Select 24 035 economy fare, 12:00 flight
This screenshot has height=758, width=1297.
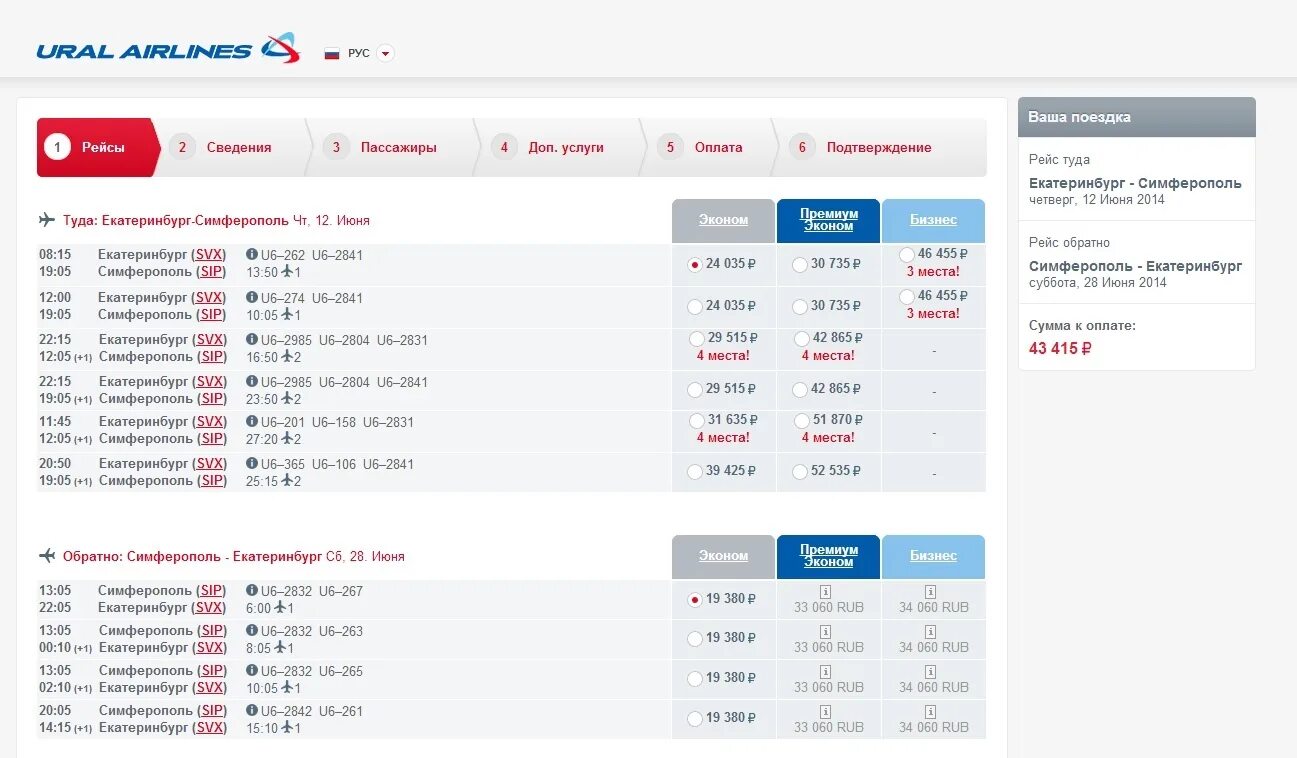695,306
